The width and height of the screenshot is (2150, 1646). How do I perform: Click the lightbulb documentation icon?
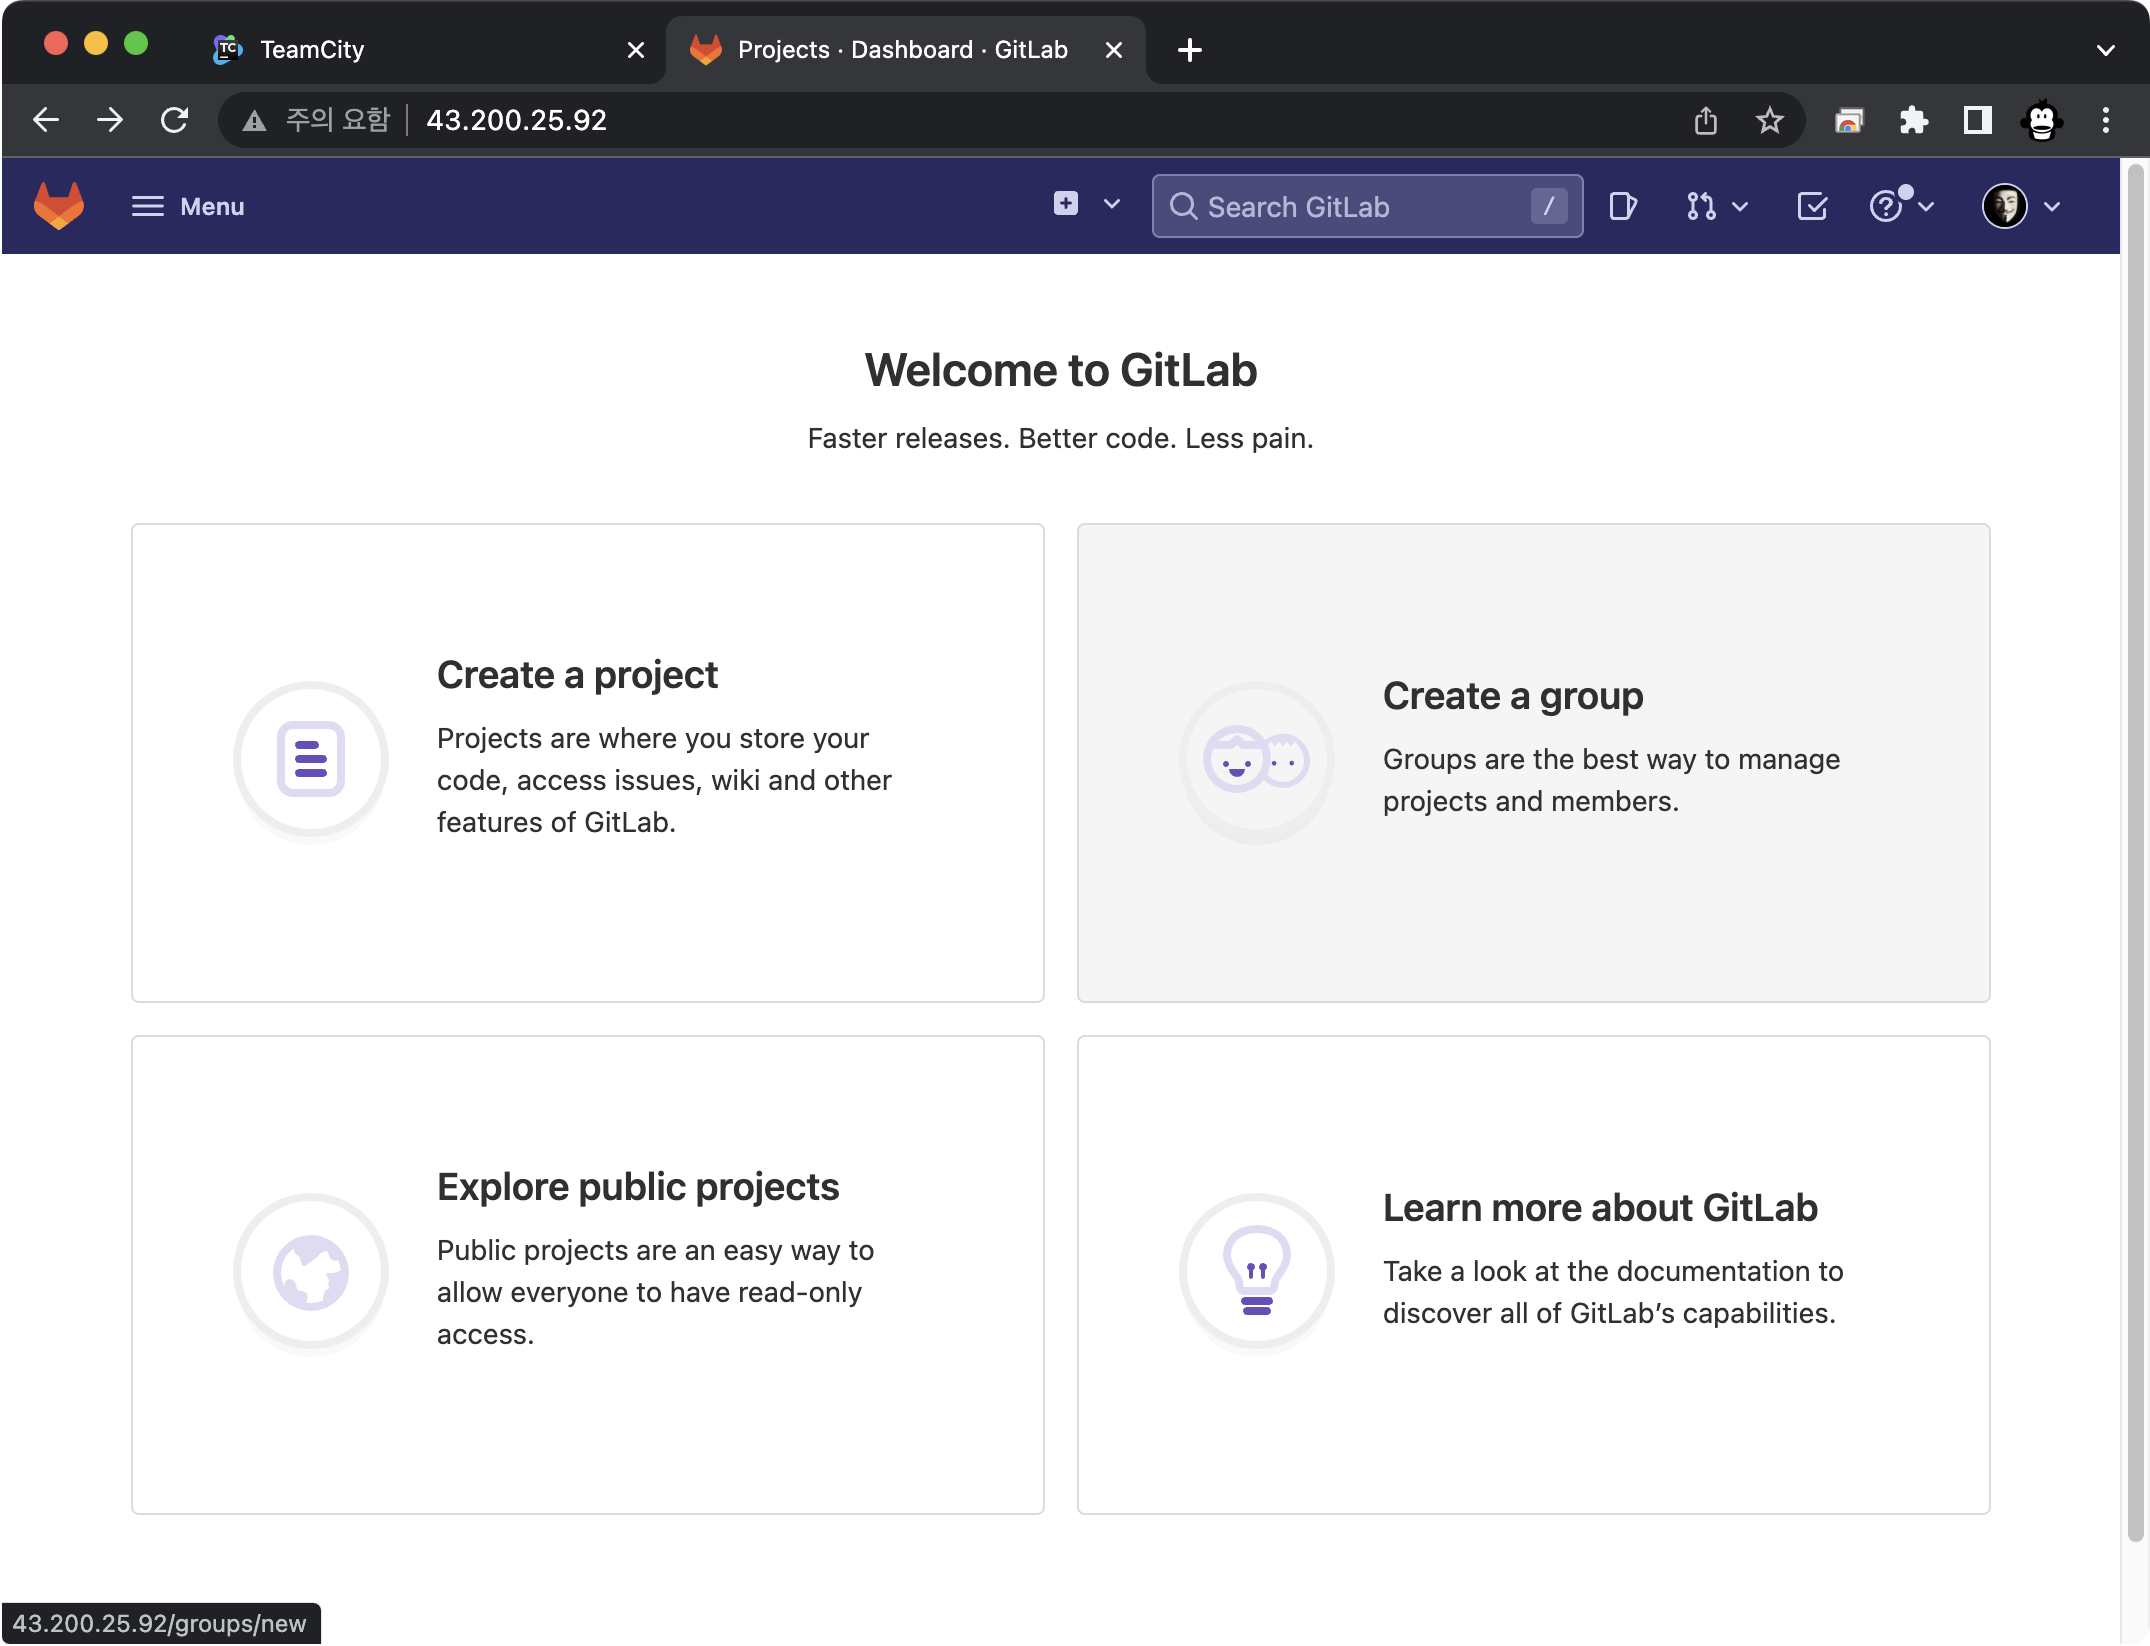click(1257, 1271)
